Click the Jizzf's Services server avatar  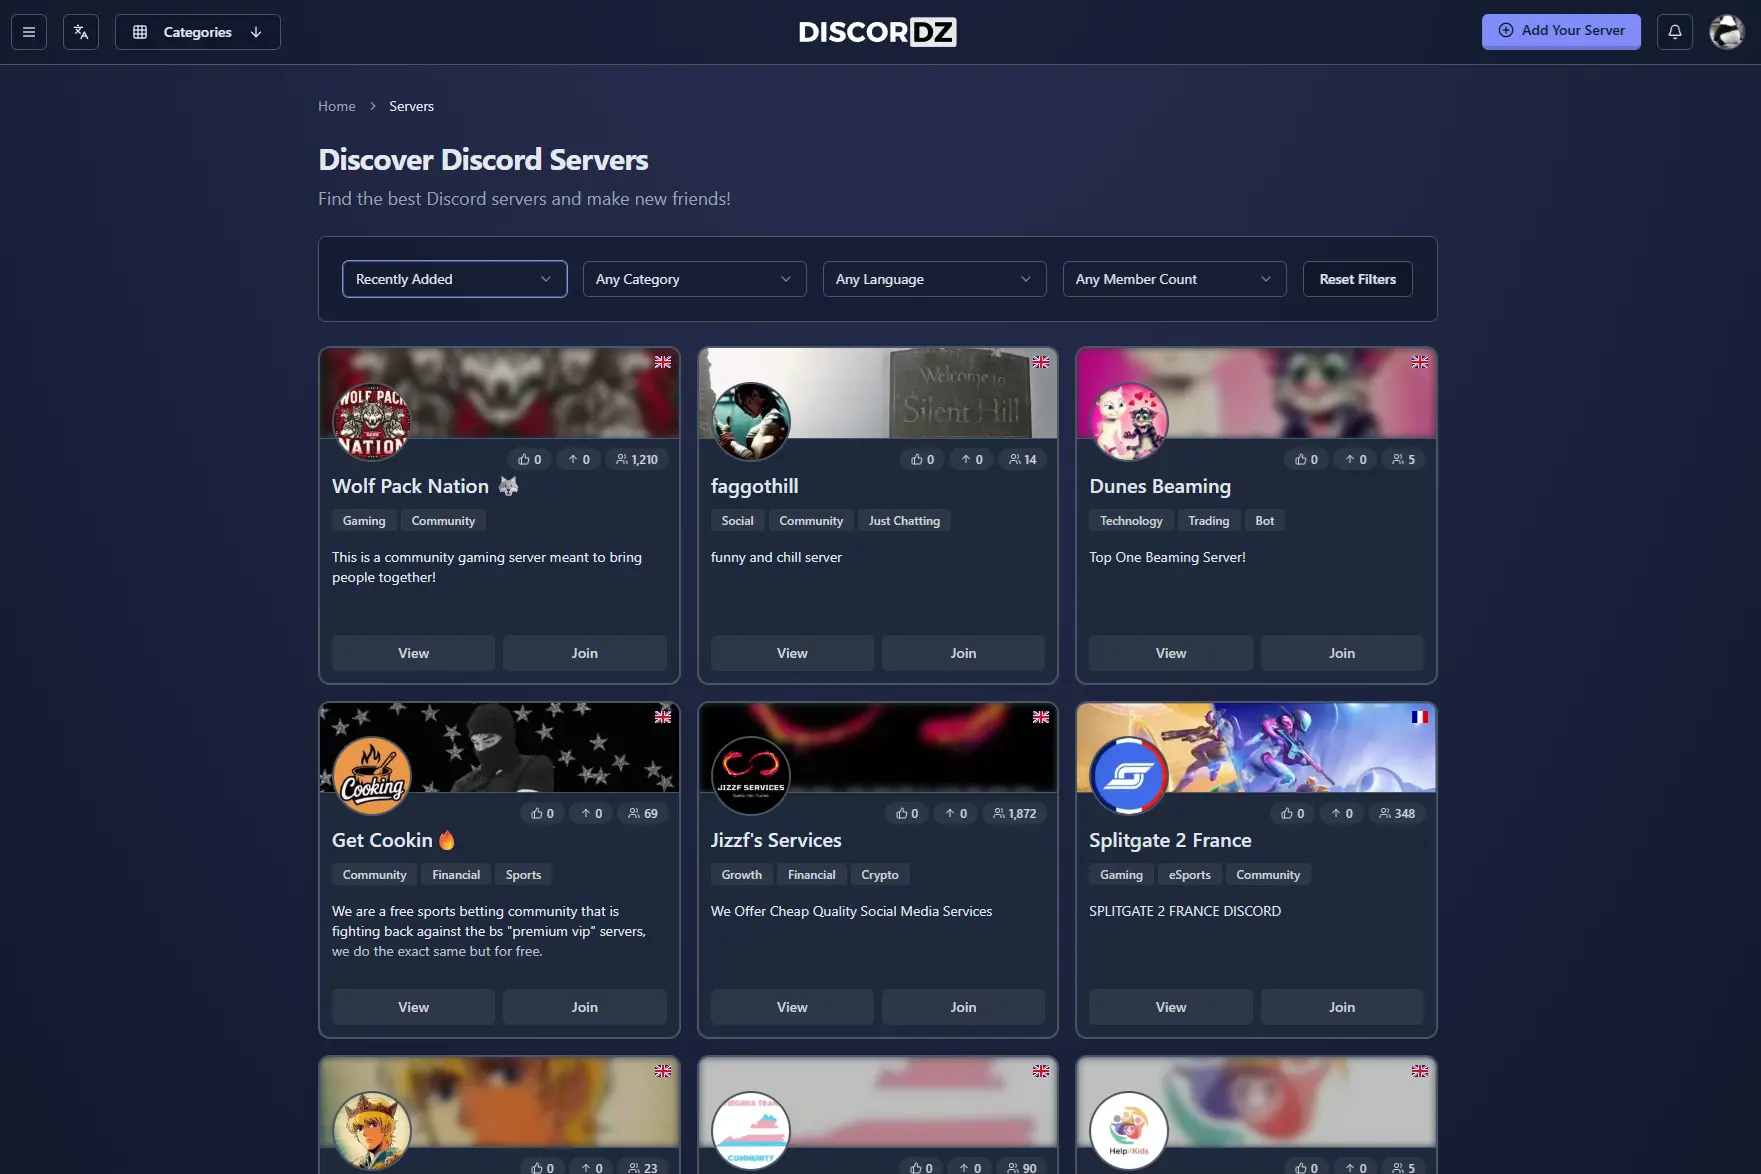pos(751,776)
